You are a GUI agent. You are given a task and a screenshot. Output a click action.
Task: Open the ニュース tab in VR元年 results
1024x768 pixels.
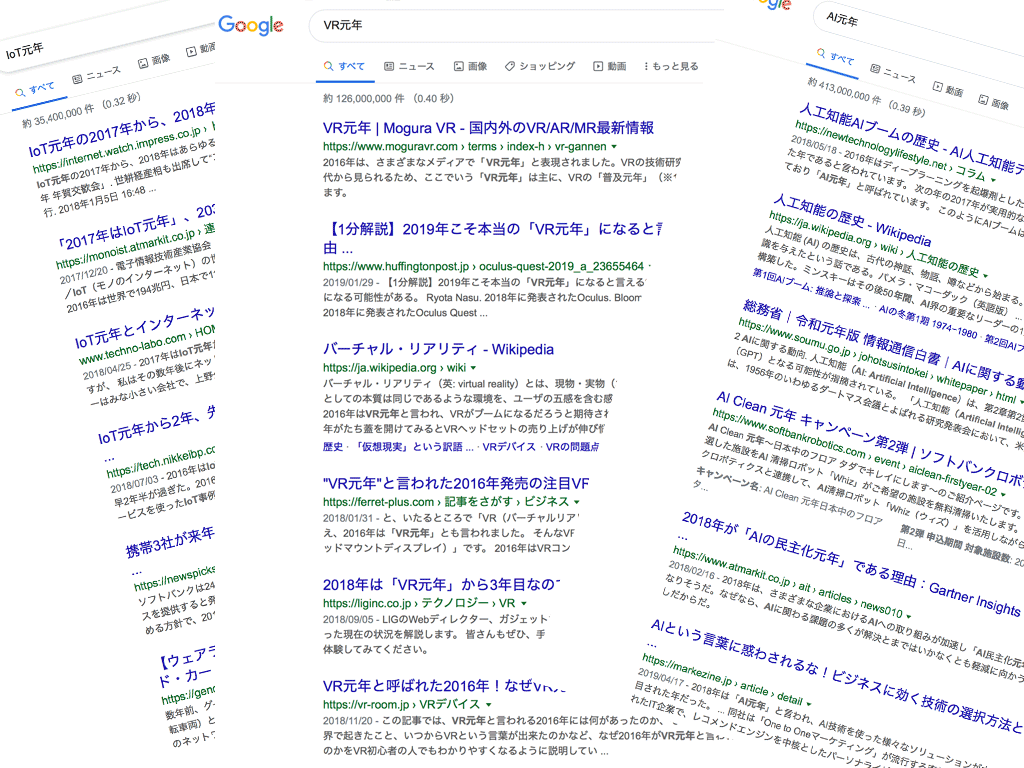(x=409, y=66)
